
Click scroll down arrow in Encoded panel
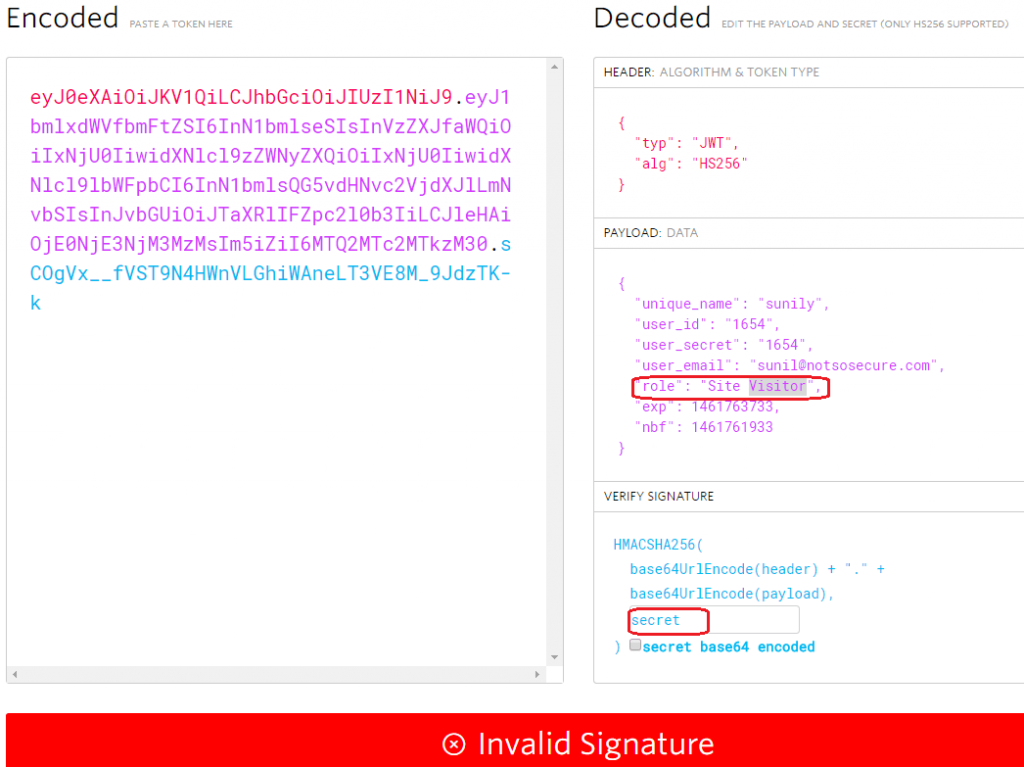(x=554, y=657)
